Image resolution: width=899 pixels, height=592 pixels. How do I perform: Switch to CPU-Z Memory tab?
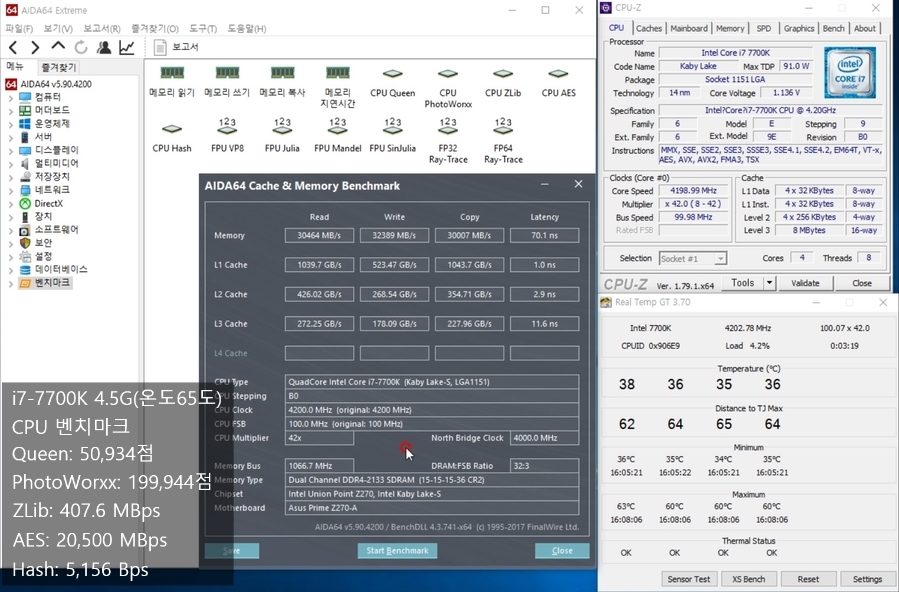730,29
